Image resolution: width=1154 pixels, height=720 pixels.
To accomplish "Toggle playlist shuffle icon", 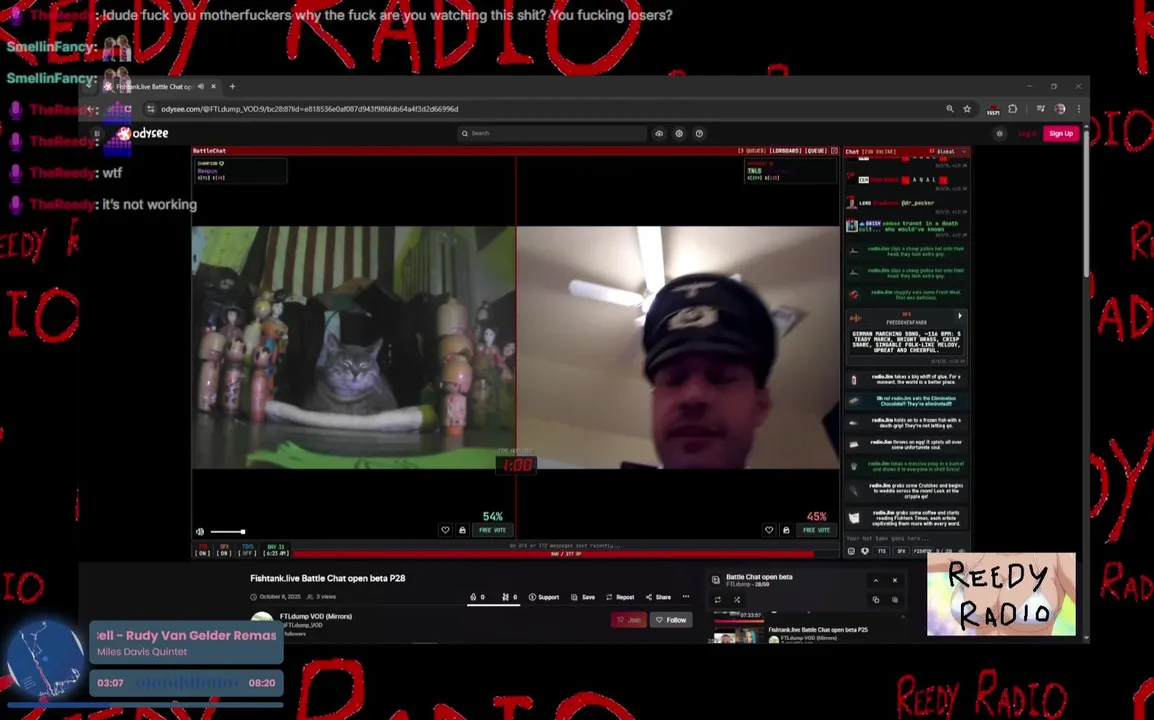I will [737, 600].
